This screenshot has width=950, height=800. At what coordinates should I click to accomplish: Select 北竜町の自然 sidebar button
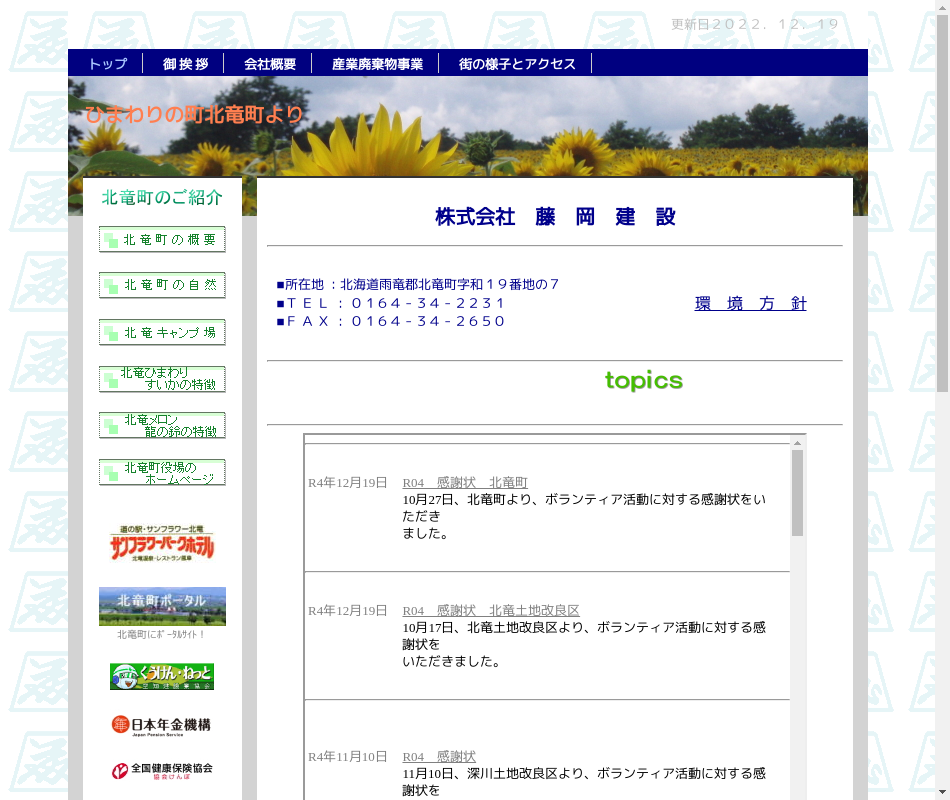click(x=162, y=285)
